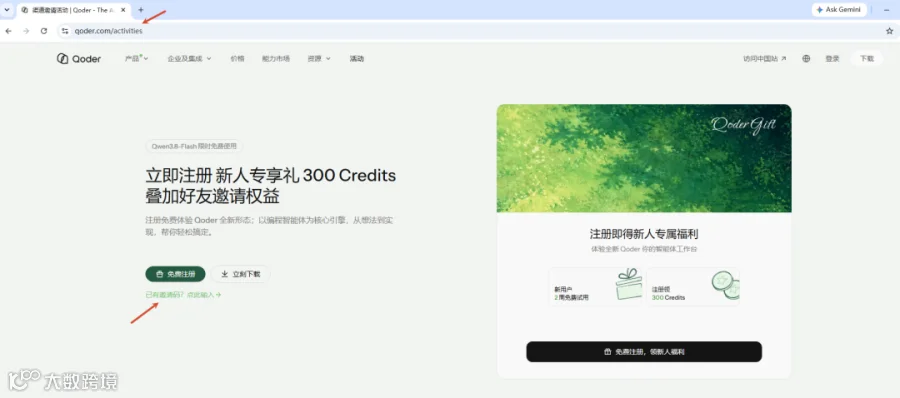Click the globe language icon
The height and width of the screenshot is (398, 900).
point(806,59)
